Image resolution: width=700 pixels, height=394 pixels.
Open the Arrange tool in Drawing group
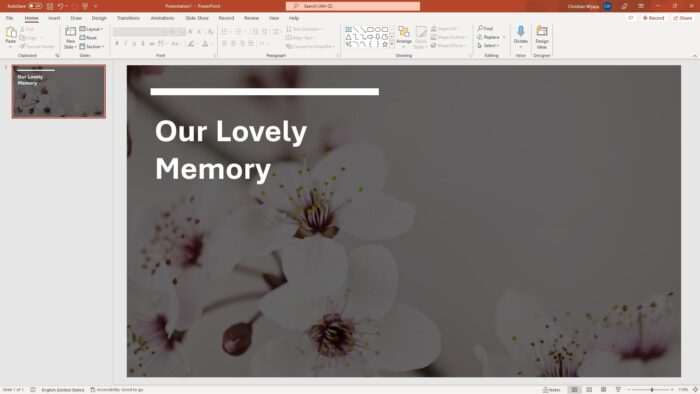pos(404,36)
